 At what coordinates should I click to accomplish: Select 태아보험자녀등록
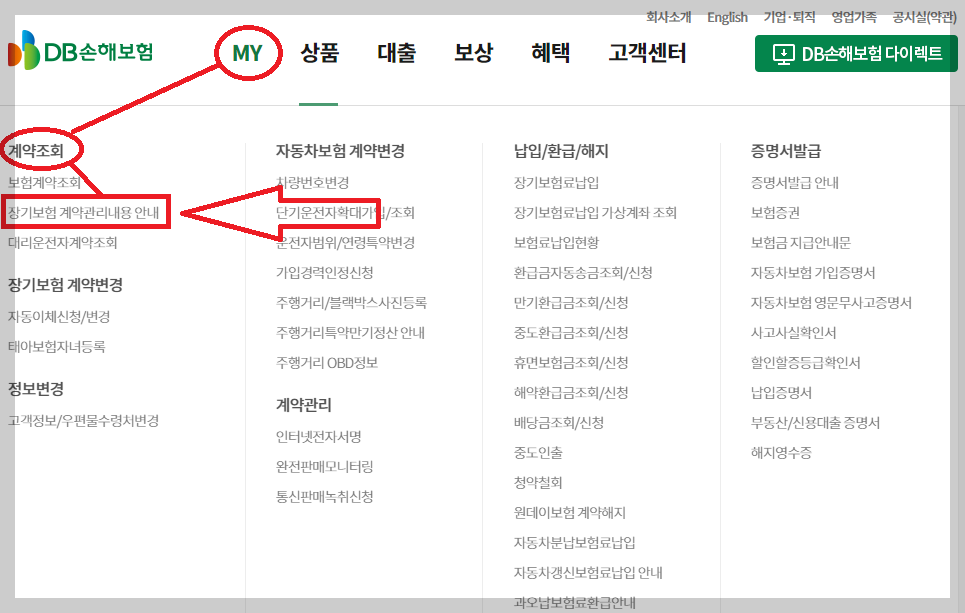57,347
